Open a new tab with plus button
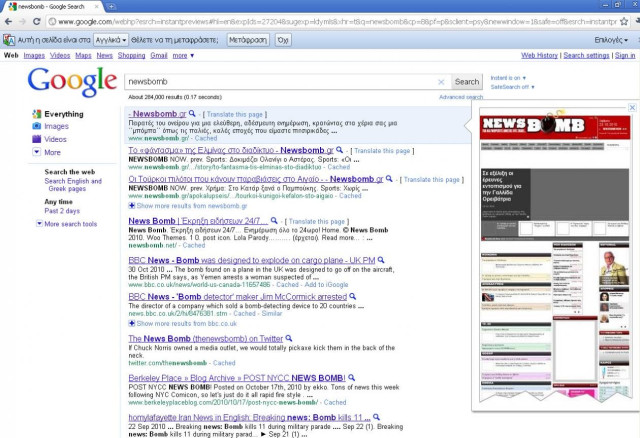The image size is (640, 438). click(111, 7)
